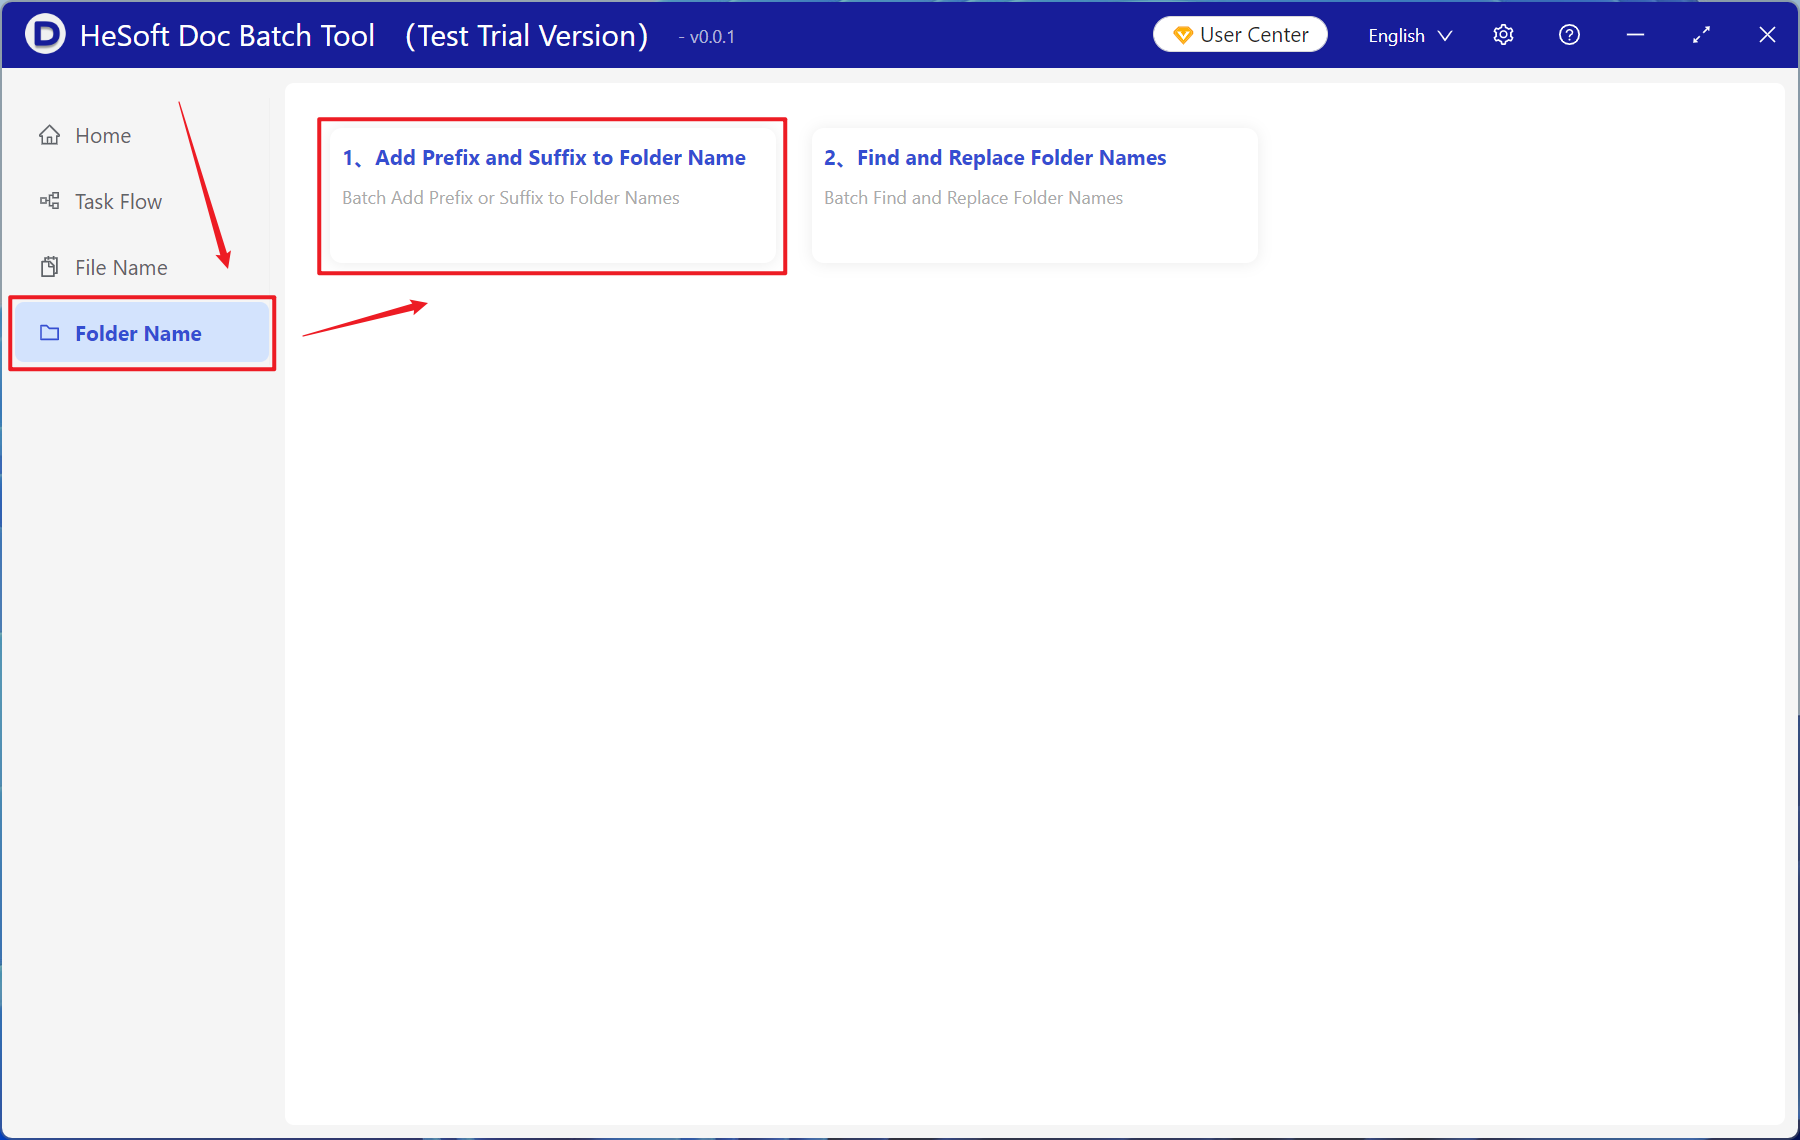Click the diamond icon in User Center
This screenshot has width=1800, height=1140.
point(1182,35)
